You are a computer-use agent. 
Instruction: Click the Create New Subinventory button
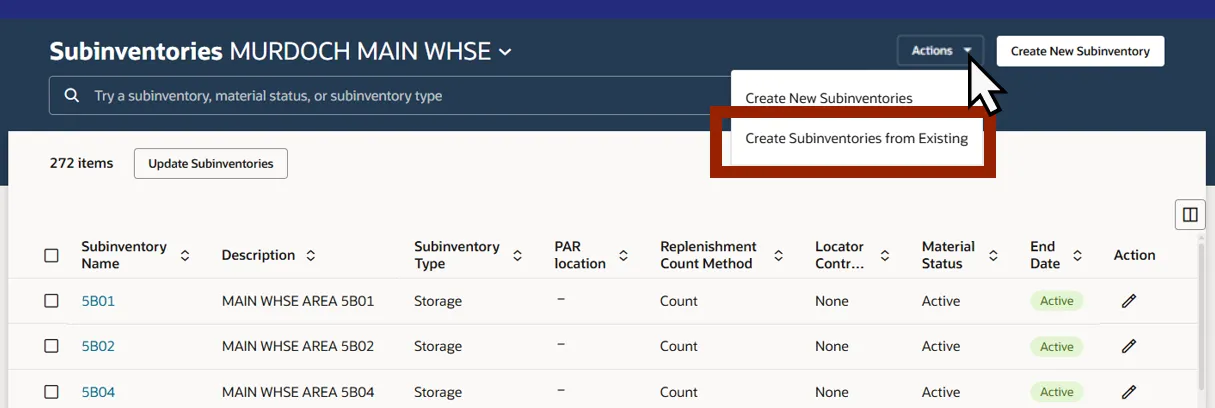coord(1080,51)
